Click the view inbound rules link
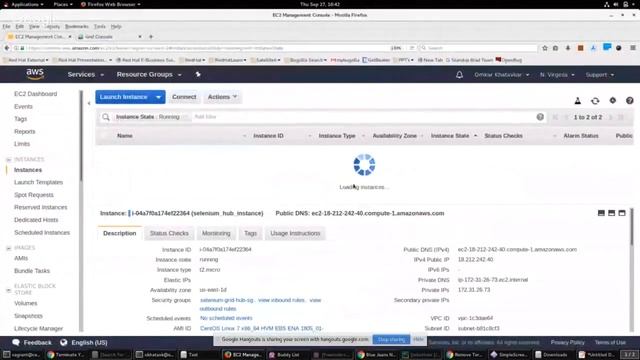 pyautogui.click(x=282, y=300)
